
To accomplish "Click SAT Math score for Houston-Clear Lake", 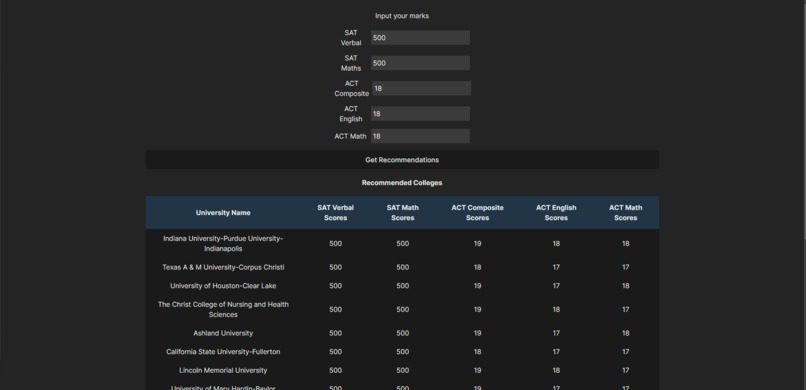I will (x=402, y=286).
